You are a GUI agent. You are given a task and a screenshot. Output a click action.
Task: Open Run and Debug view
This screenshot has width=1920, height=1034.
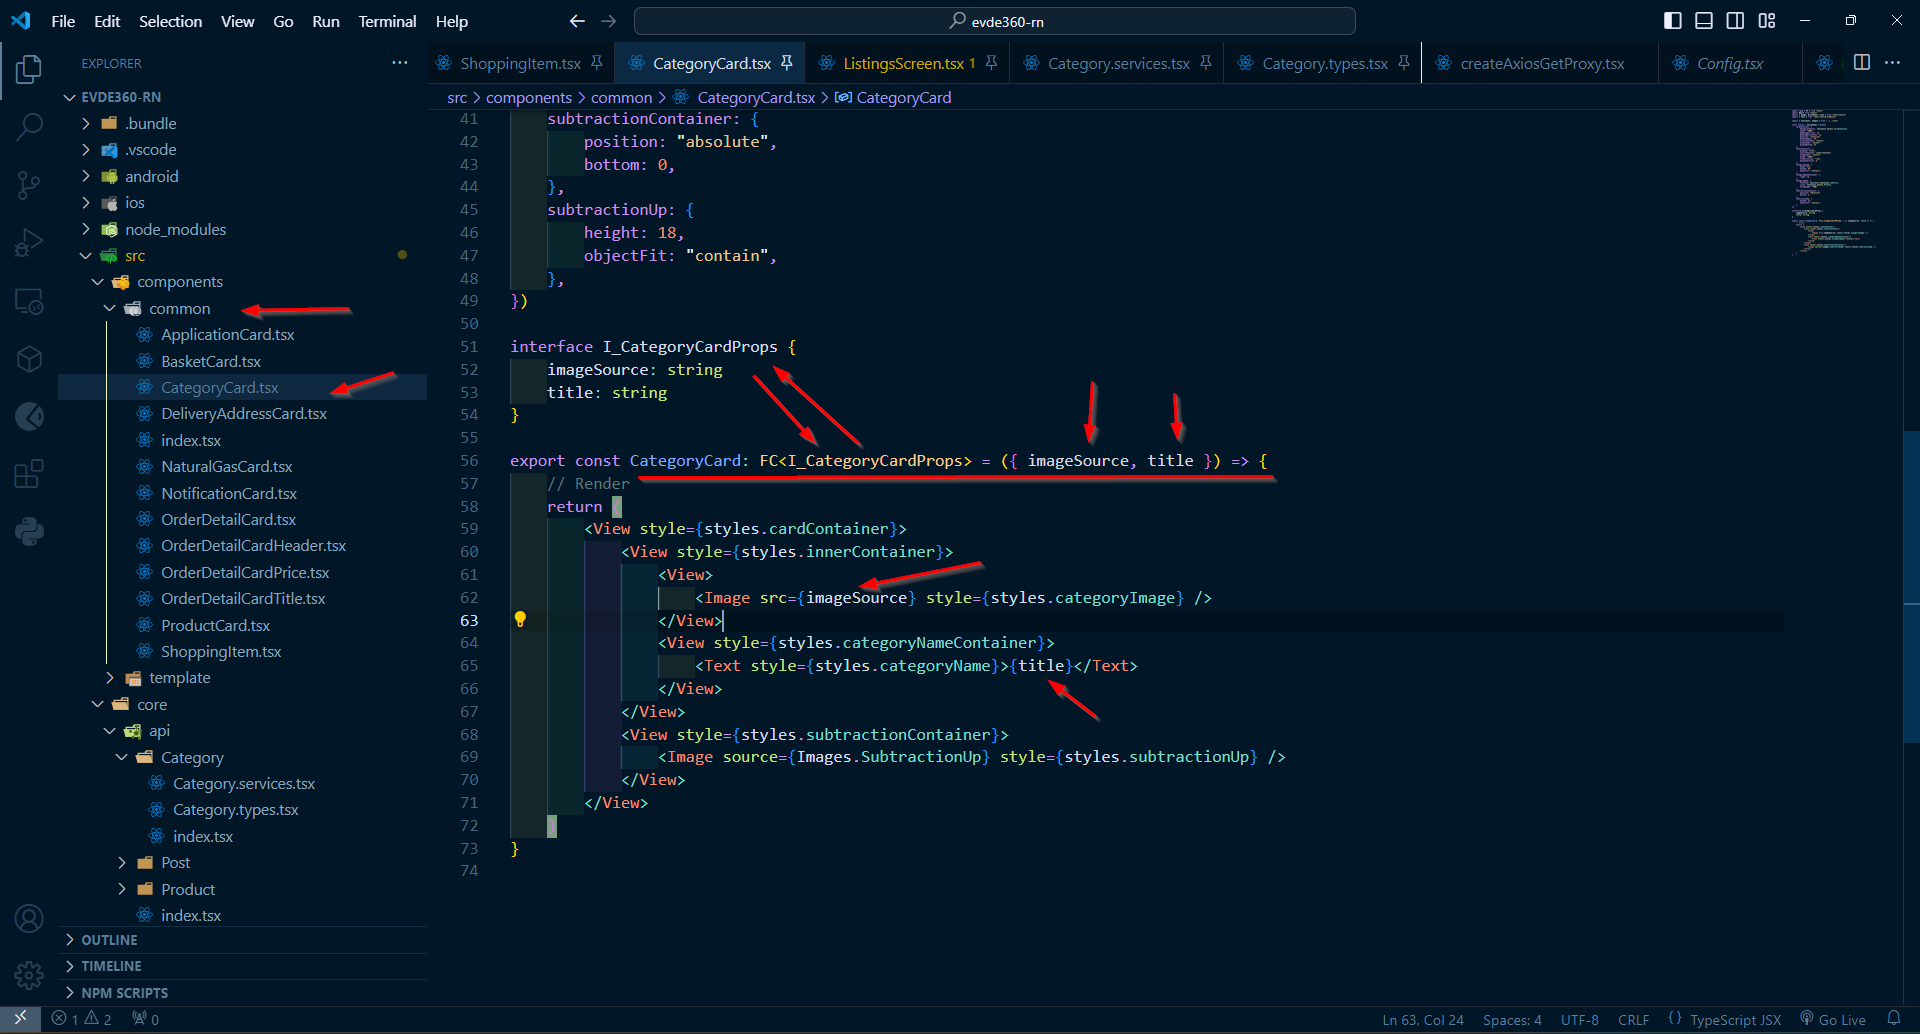[29, 243]
